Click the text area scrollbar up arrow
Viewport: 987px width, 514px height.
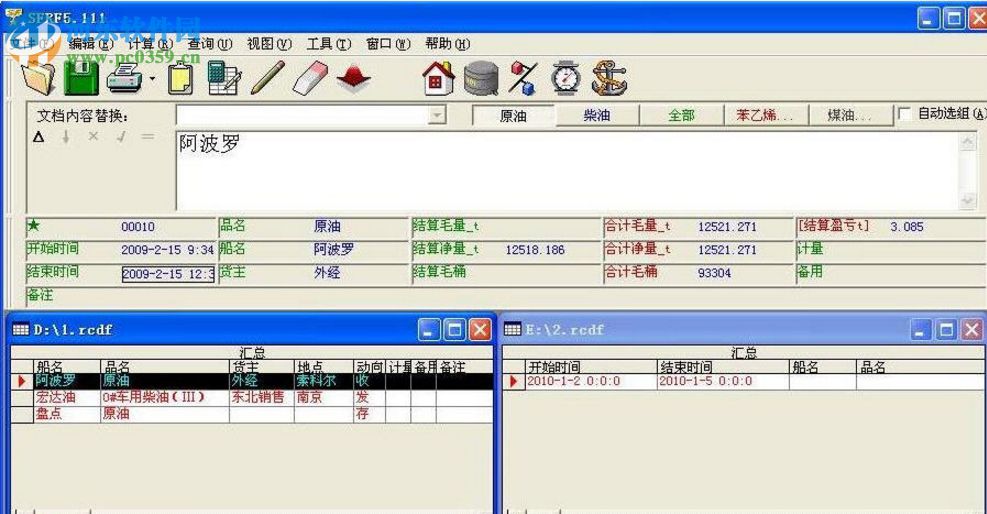coord(967,142)
